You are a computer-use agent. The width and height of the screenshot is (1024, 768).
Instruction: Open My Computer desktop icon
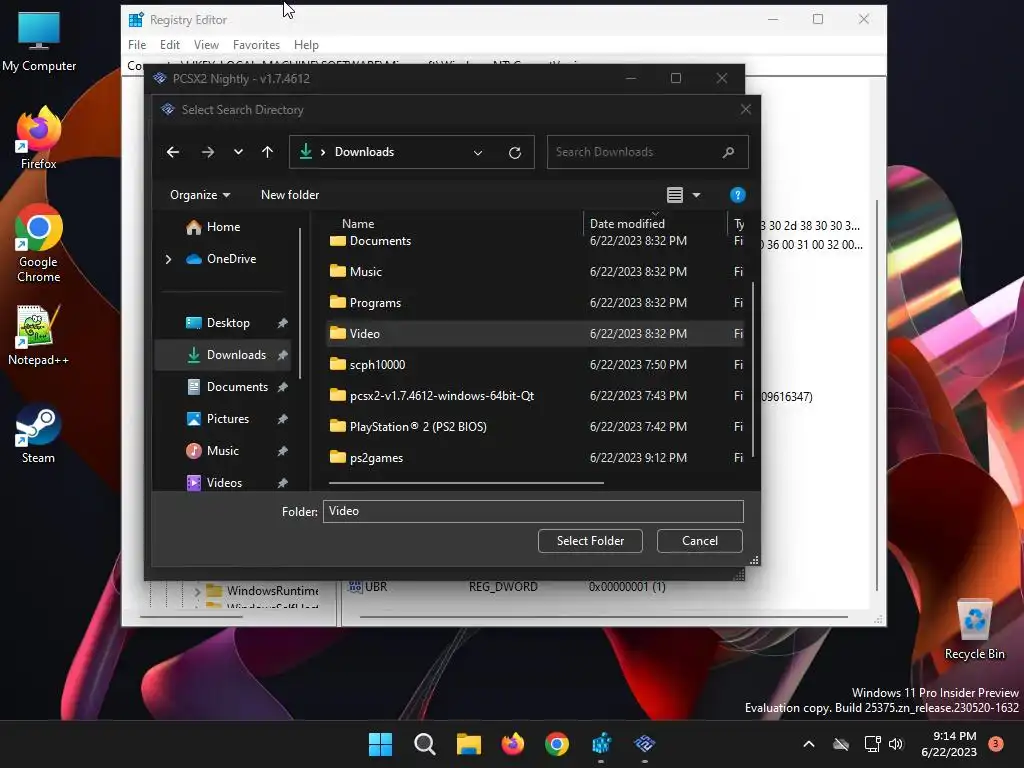pyautogui.click(x=39, y=42)
